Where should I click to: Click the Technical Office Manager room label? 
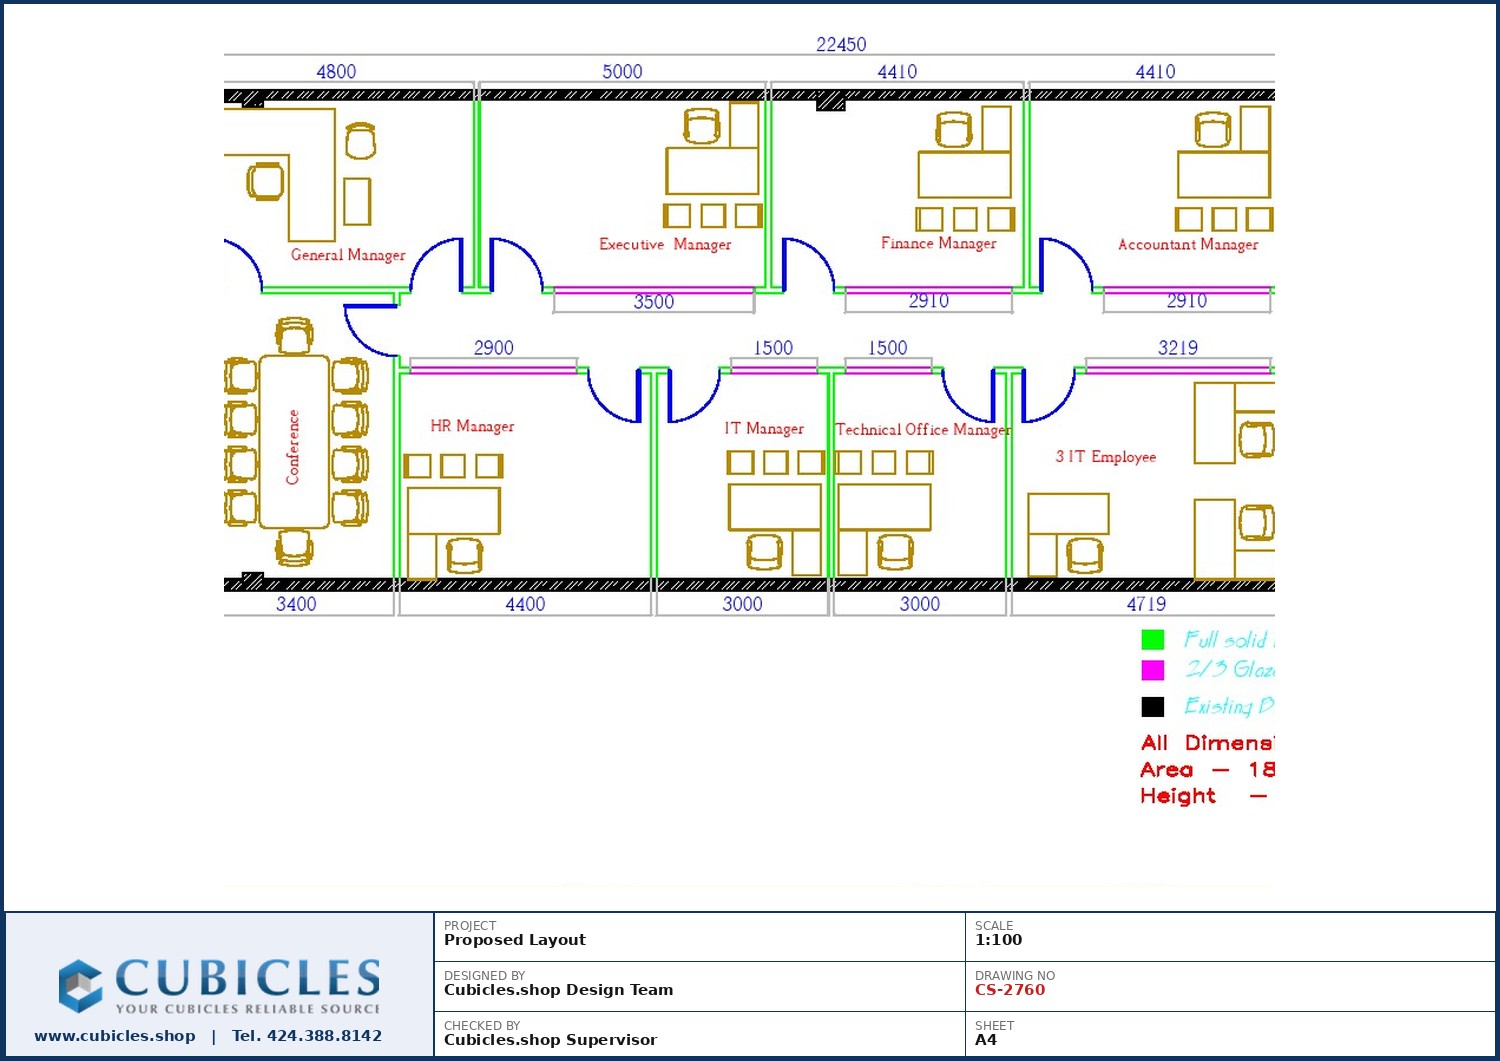(x=923, y=429)
